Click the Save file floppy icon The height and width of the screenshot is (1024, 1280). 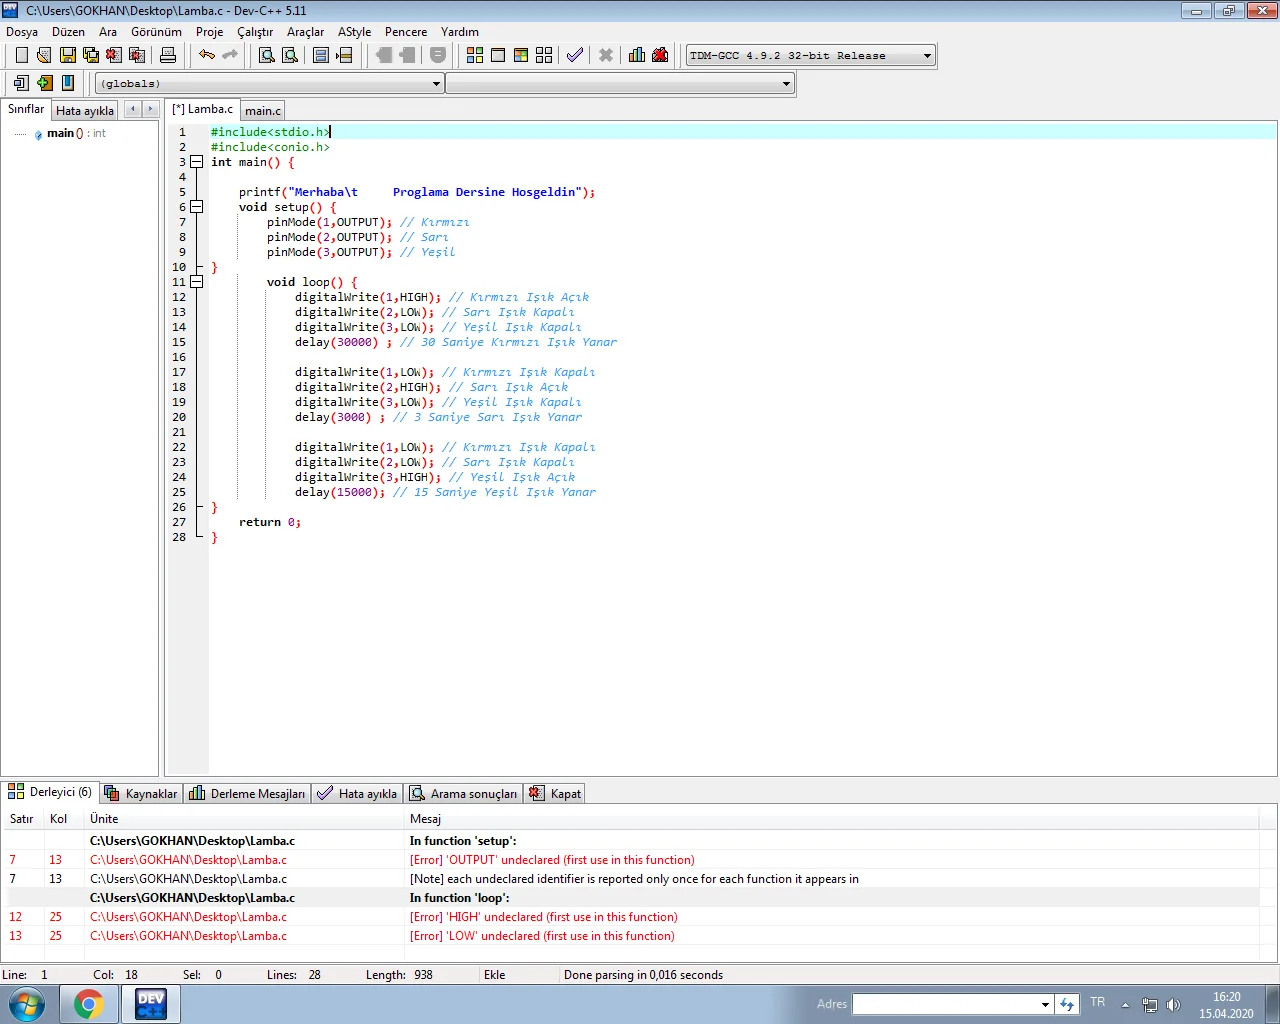click(x=67, y=55)
